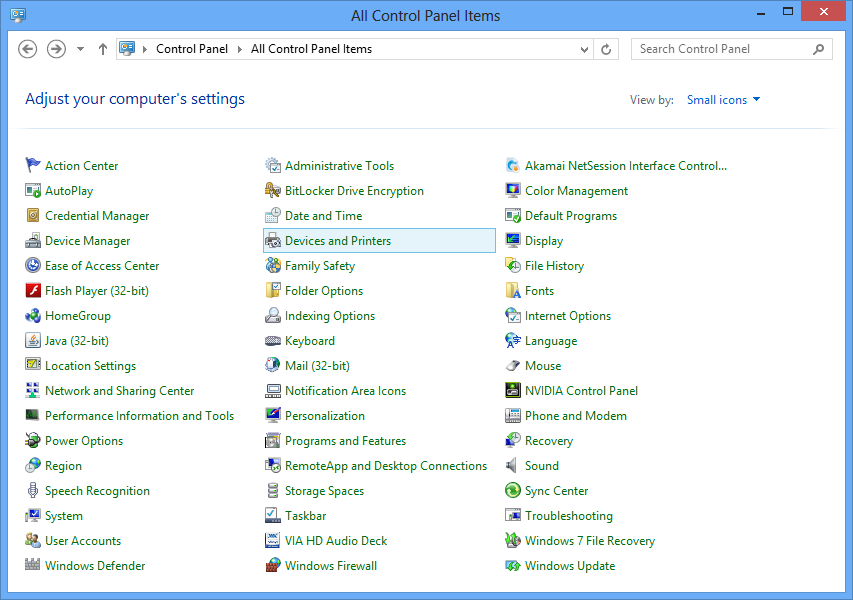Click the search magnifier icon
853x600 pixels.
click(x=818, y=49)
